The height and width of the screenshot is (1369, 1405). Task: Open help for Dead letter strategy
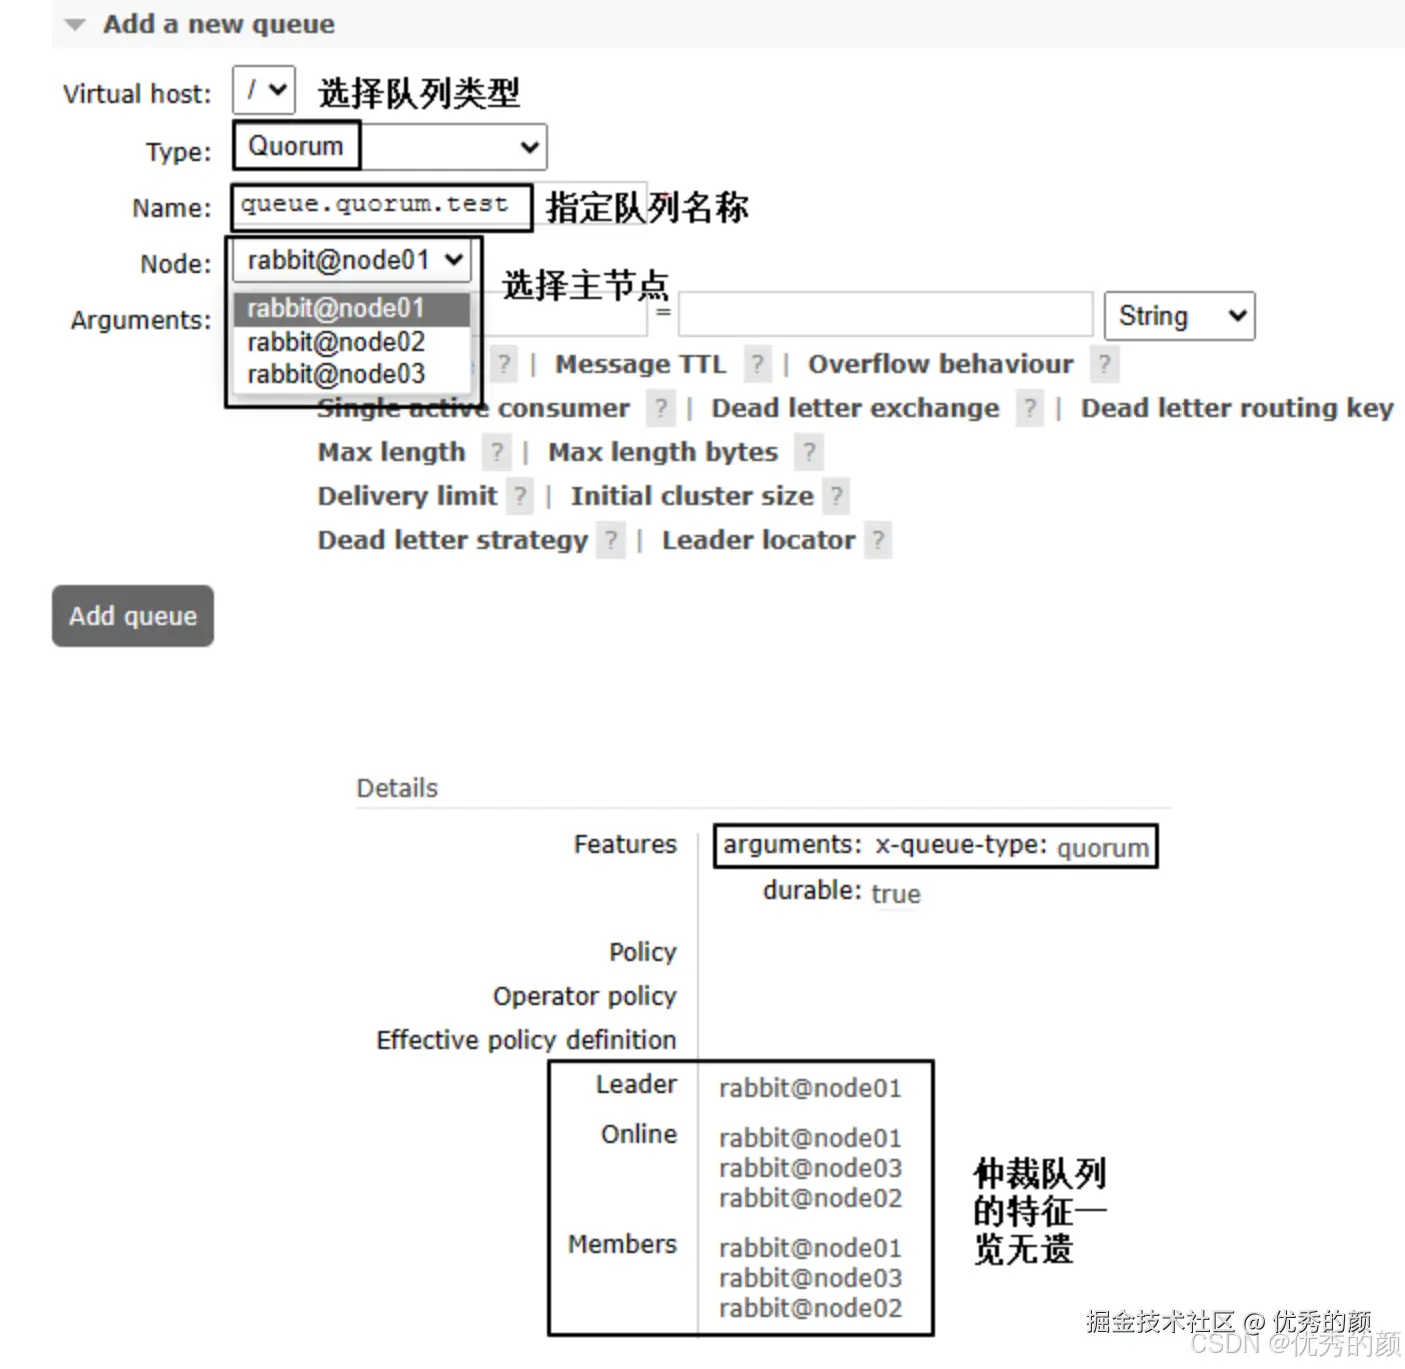[x=610, y=539]
